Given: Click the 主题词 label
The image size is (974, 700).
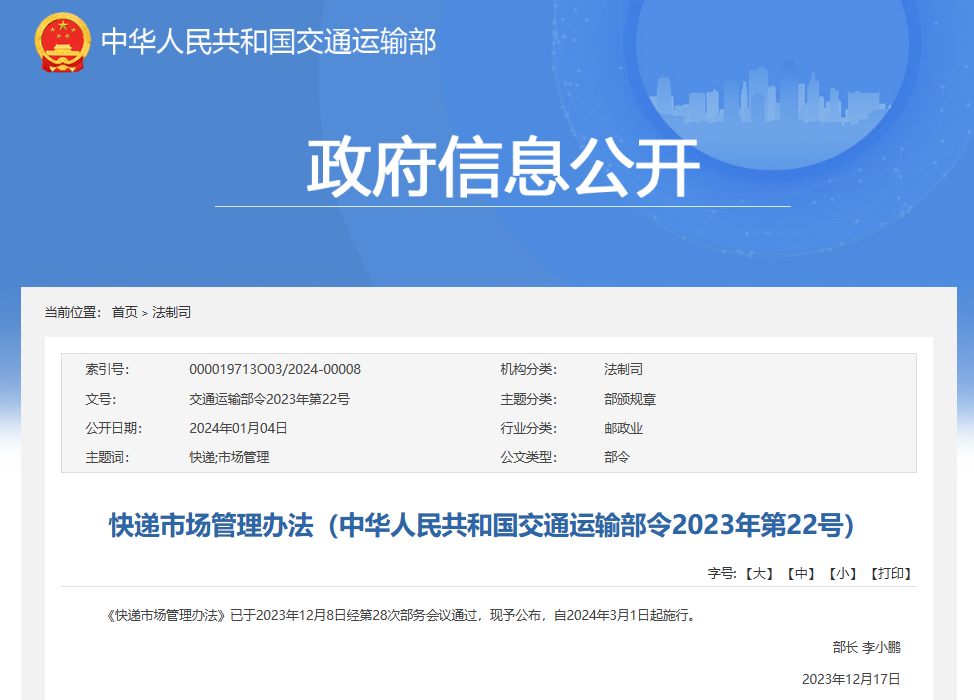Looking at the screenshot, I should pos(107,458).
